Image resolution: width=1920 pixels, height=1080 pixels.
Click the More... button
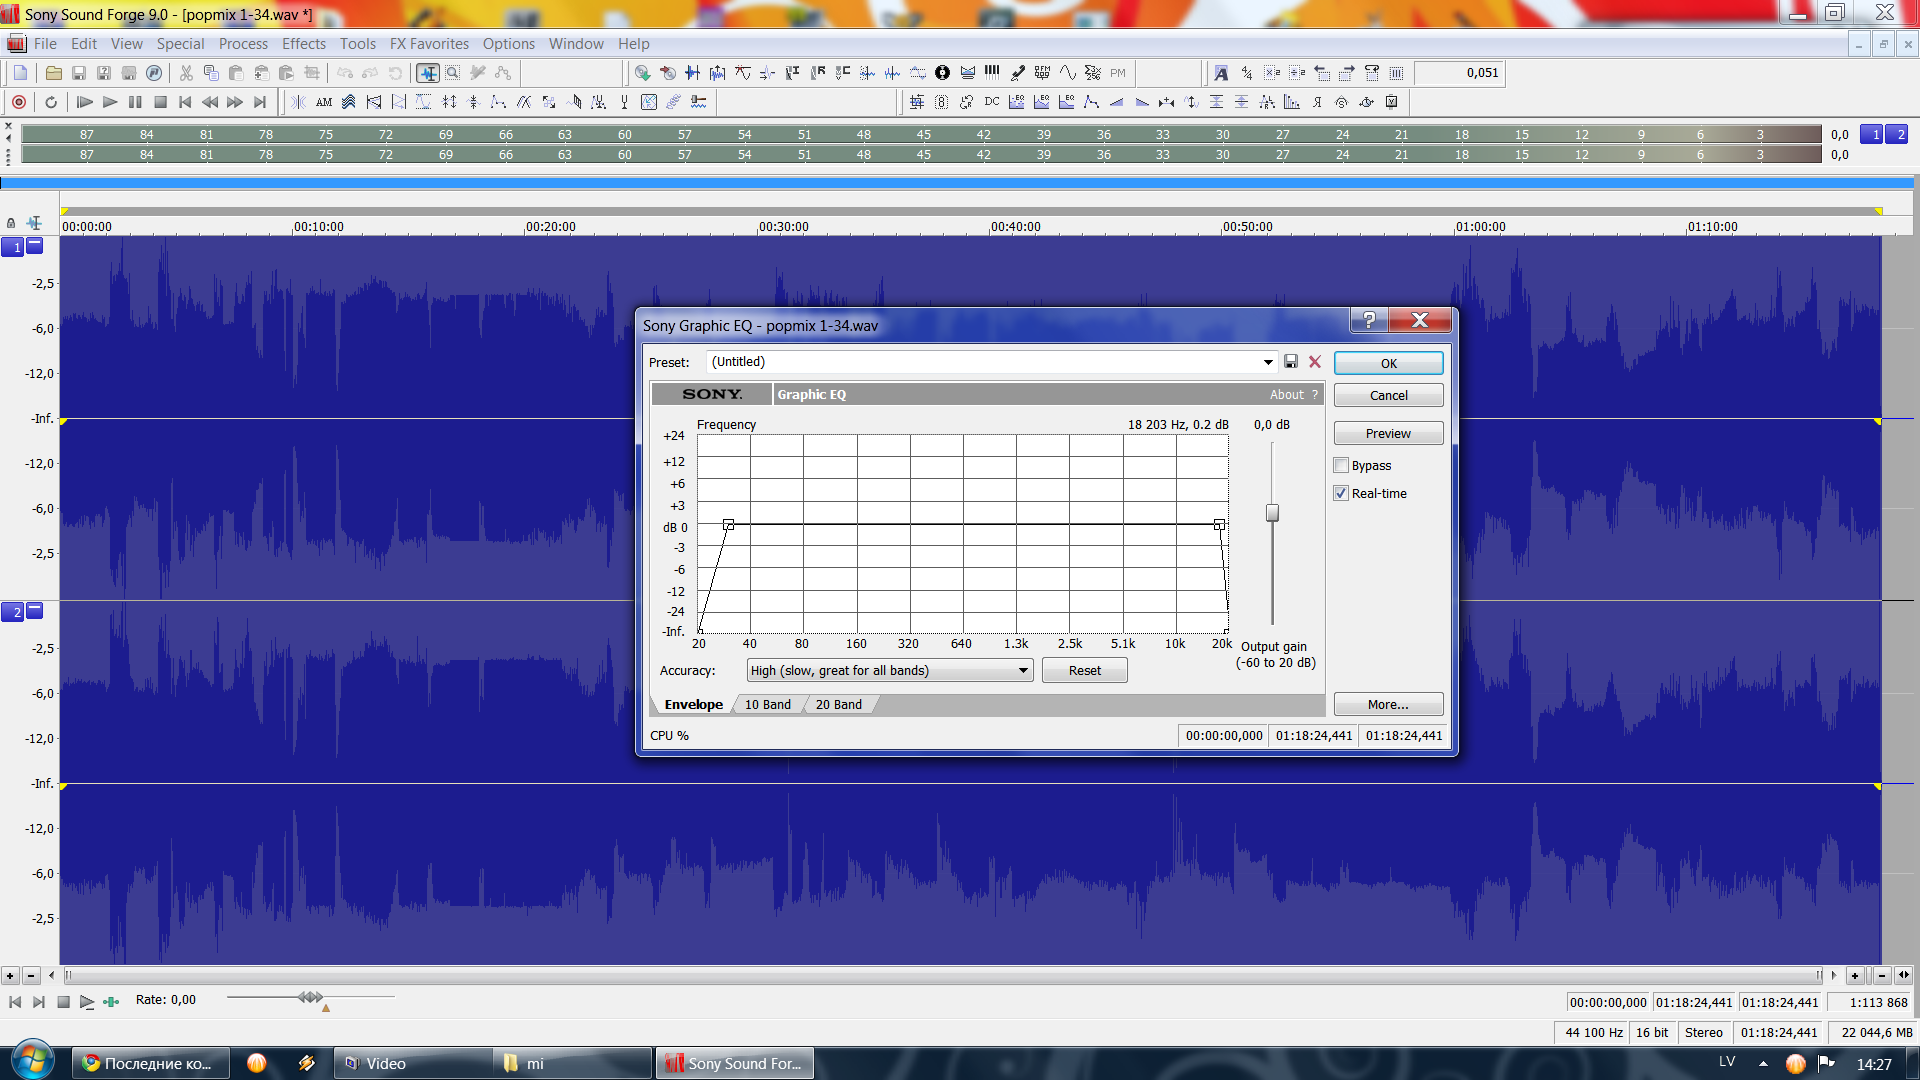pos(1388,704)
